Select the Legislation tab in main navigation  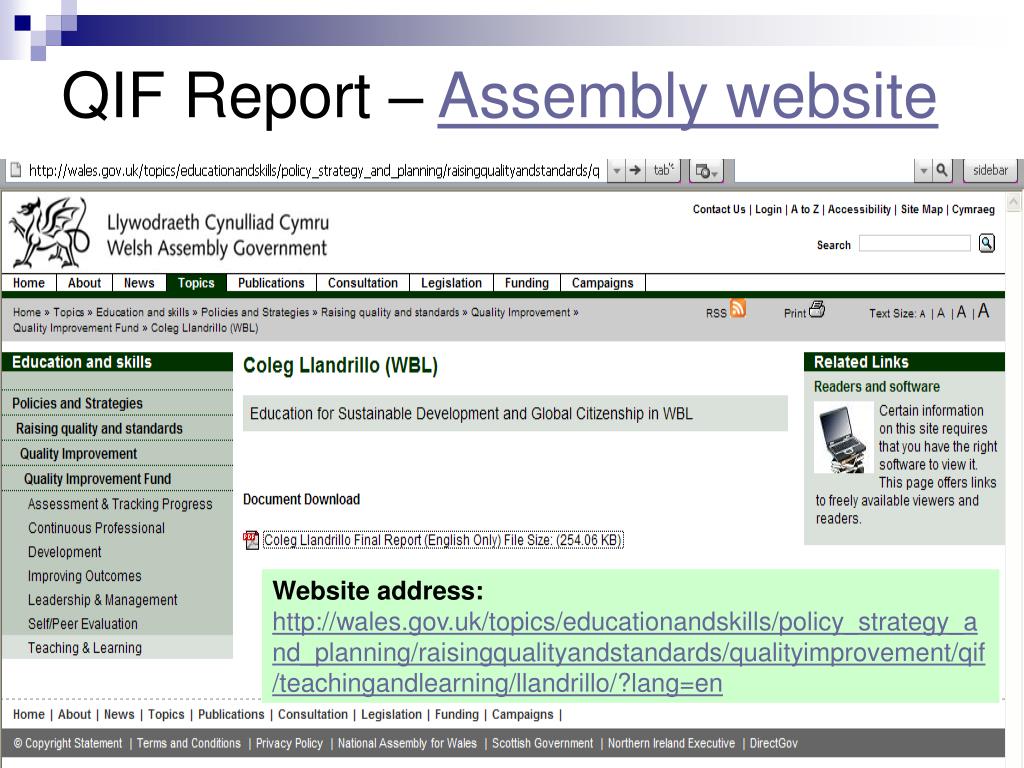(x=451, y=283)
